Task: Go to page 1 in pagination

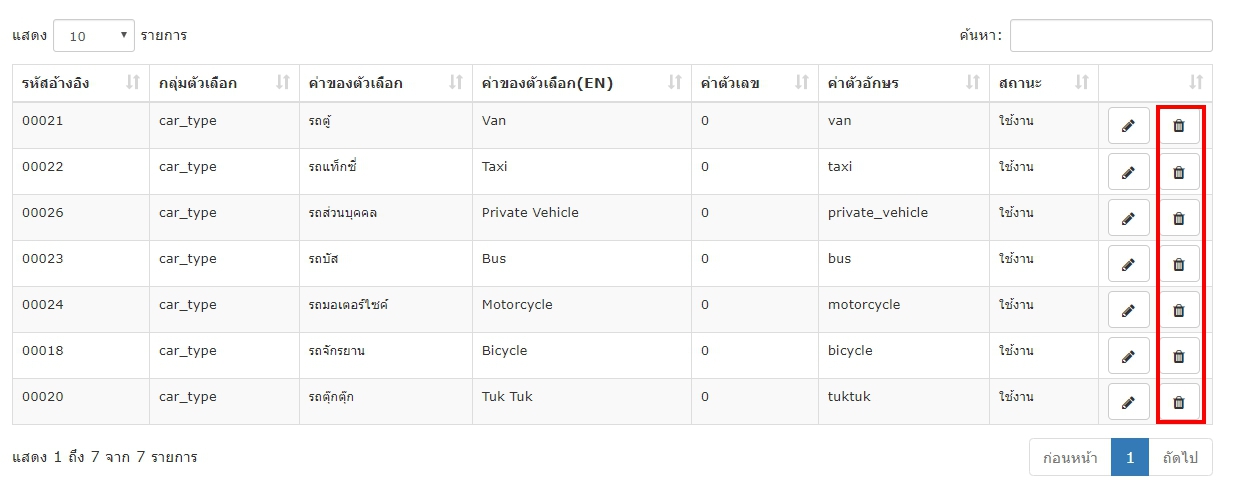Action: pyautogui.click(x=1130, y=457)
